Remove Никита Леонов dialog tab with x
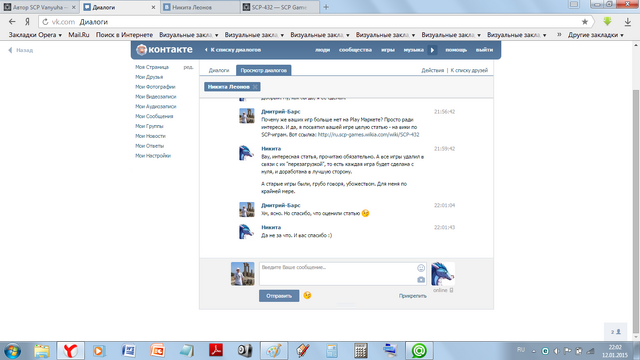 pos(255,87)
